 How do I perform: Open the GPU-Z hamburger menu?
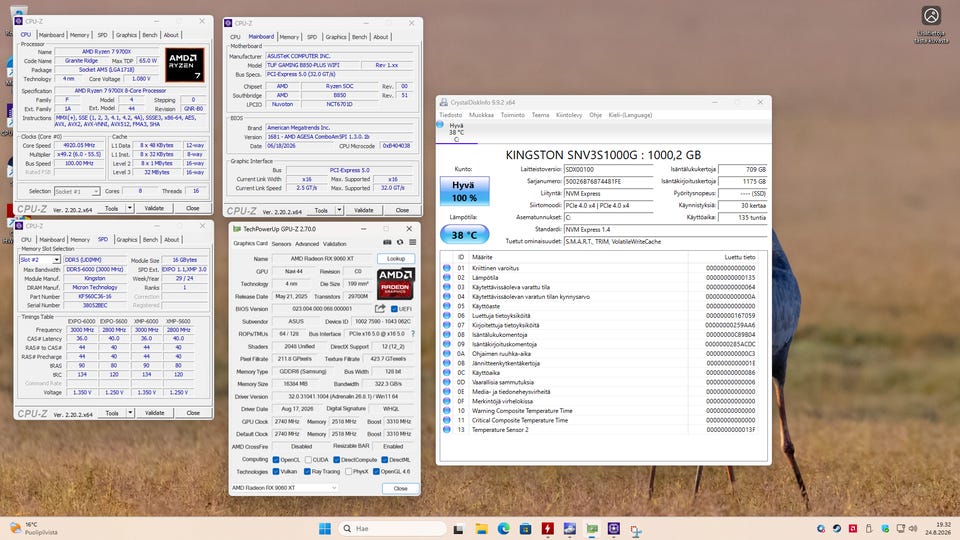[x=413, y=242]
